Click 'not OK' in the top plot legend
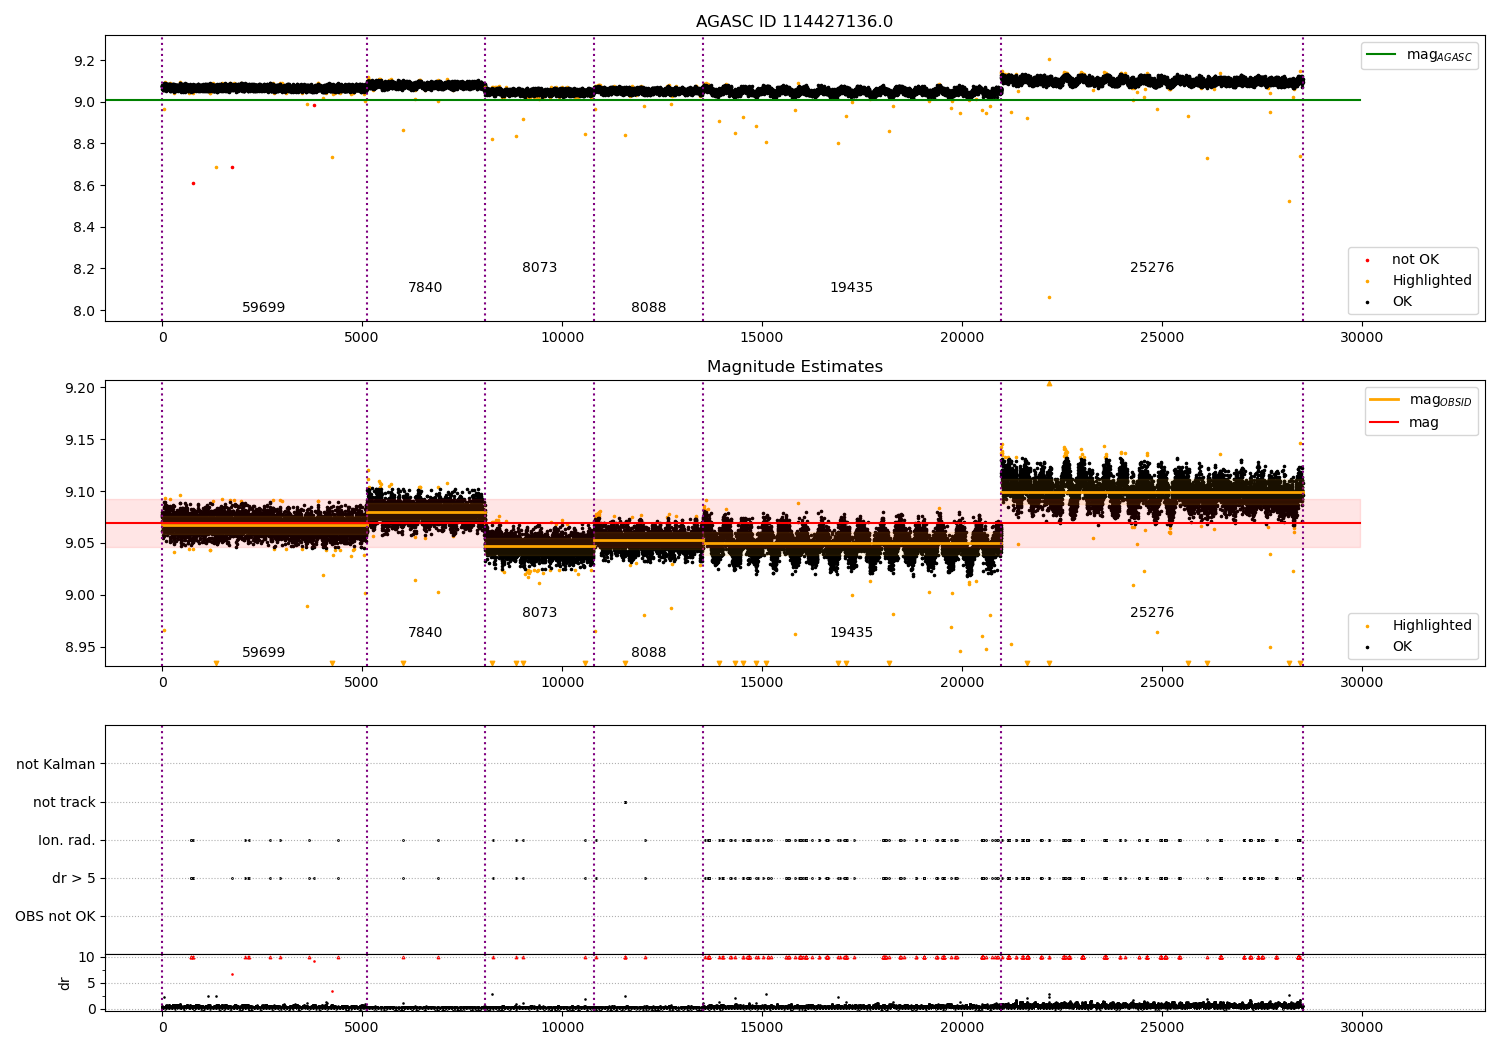The height and width of the screenshot is (1050, 1500). pyautogui.click(x=1415, y=260)
